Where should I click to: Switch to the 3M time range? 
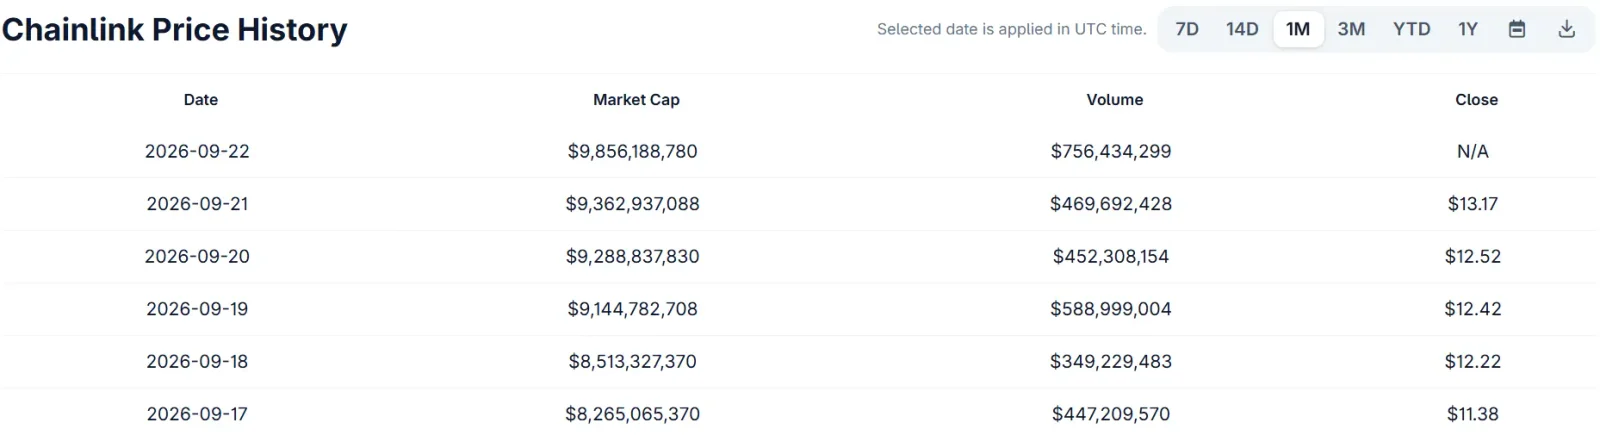pos(1351,29)
